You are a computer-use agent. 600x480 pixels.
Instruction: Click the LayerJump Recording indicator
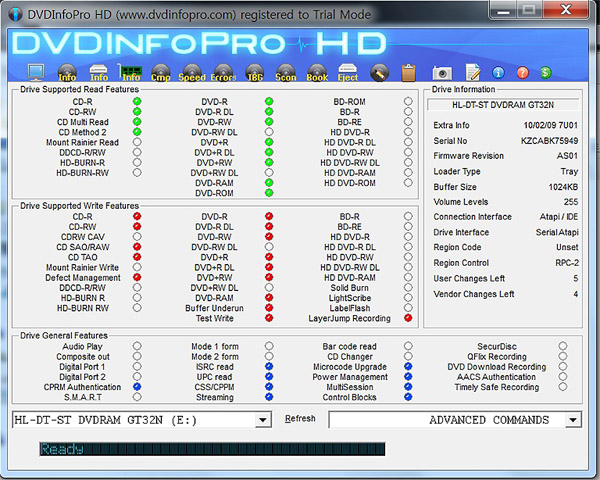[x=408, y=318]
